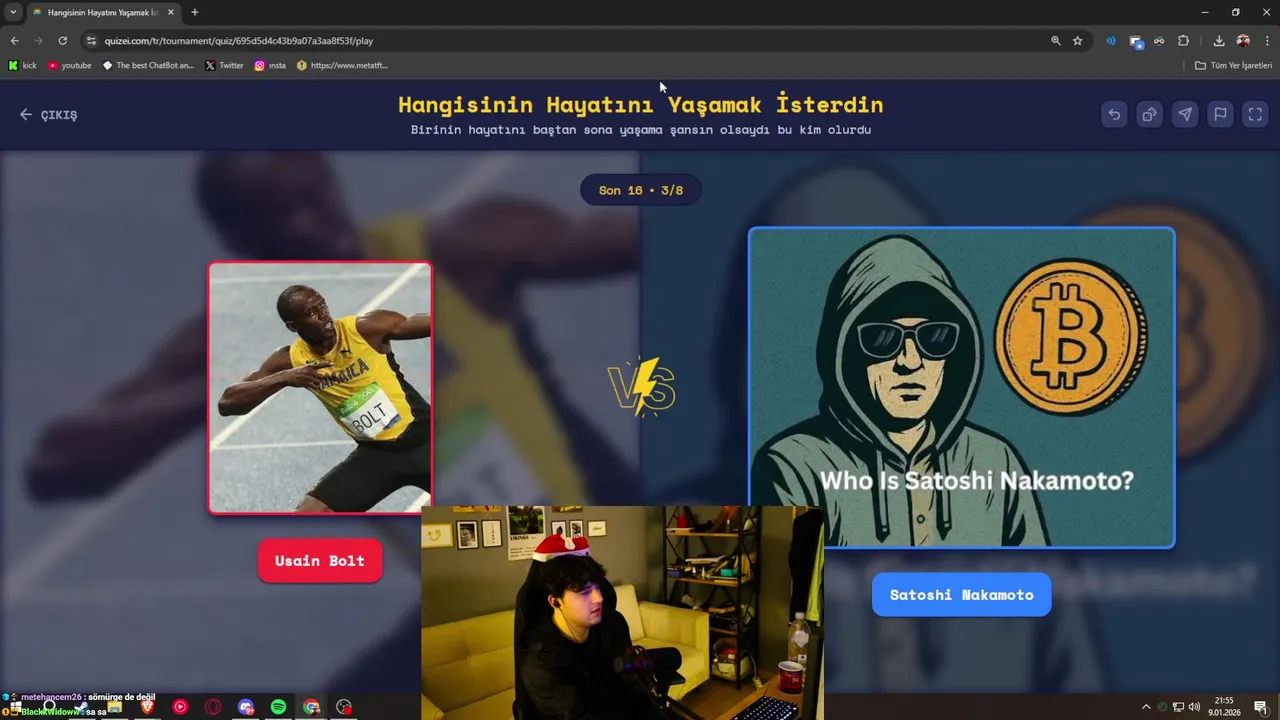The height and width of the screenshot is (720, 1280).
Task: Vote for the Satoshi Nakamoto button
Action: pyautogui.click(x=961, y=595)
